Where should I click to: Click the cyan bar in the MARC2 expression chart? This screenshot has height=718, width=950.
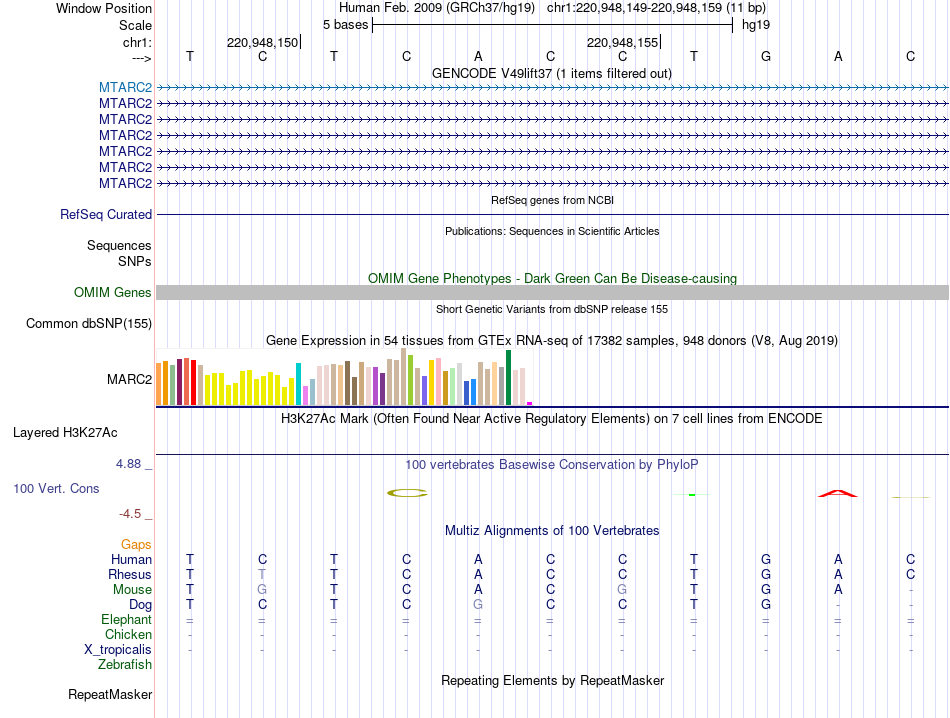pyautogui.click(x=298, y=384)
